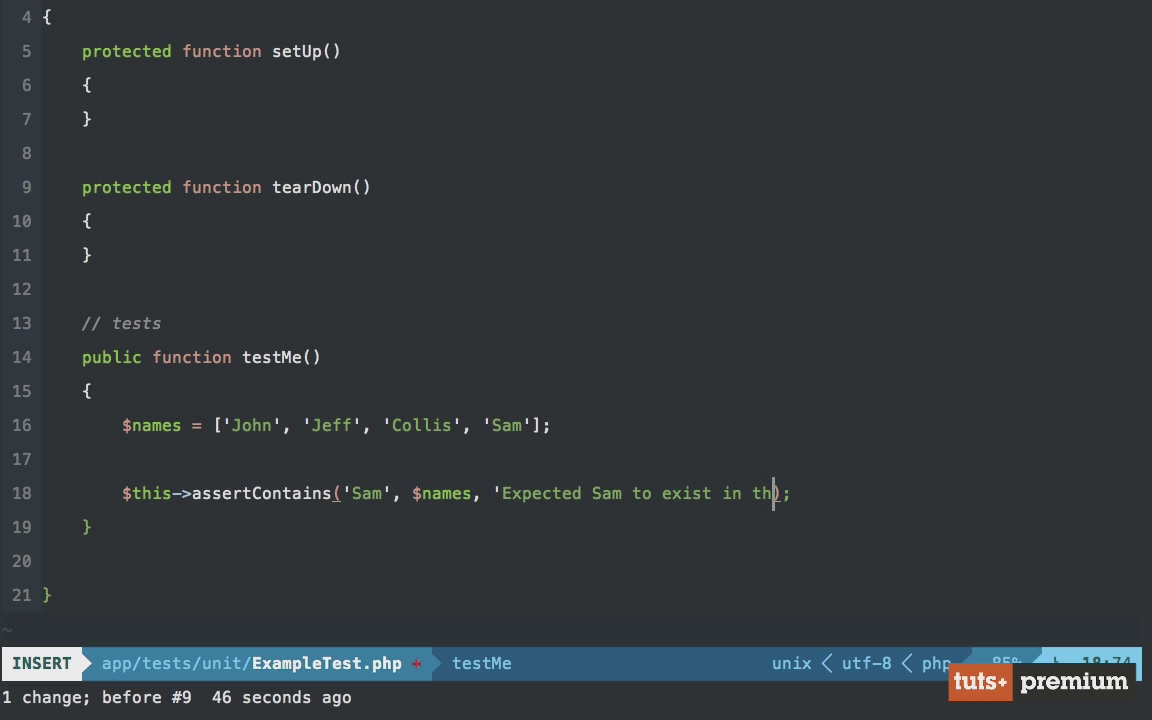
Task: Click the red modified marker after ExampleTest.php
Action: point(417,663)
